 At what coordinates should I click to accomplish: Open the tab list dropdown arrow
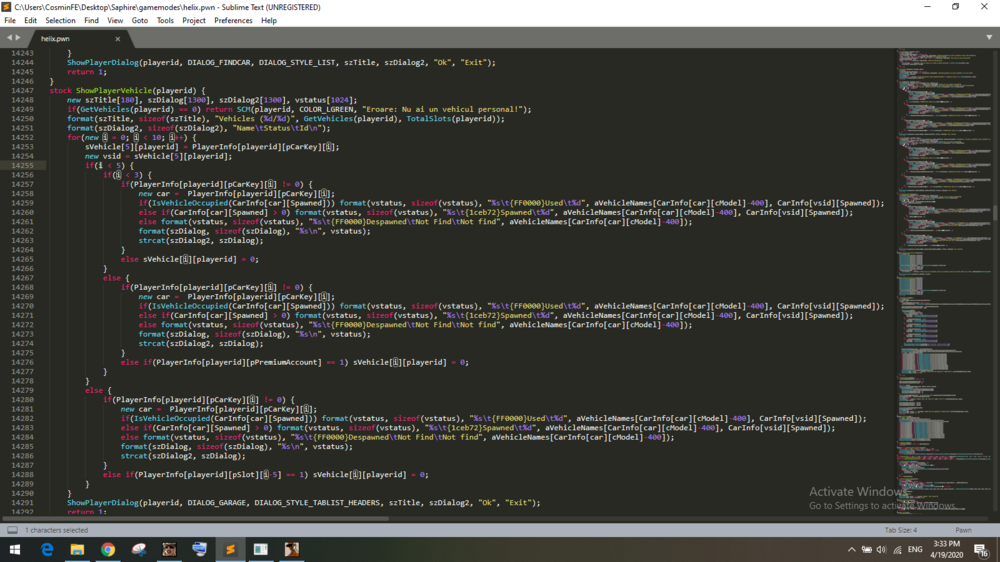tap(989, 38)
